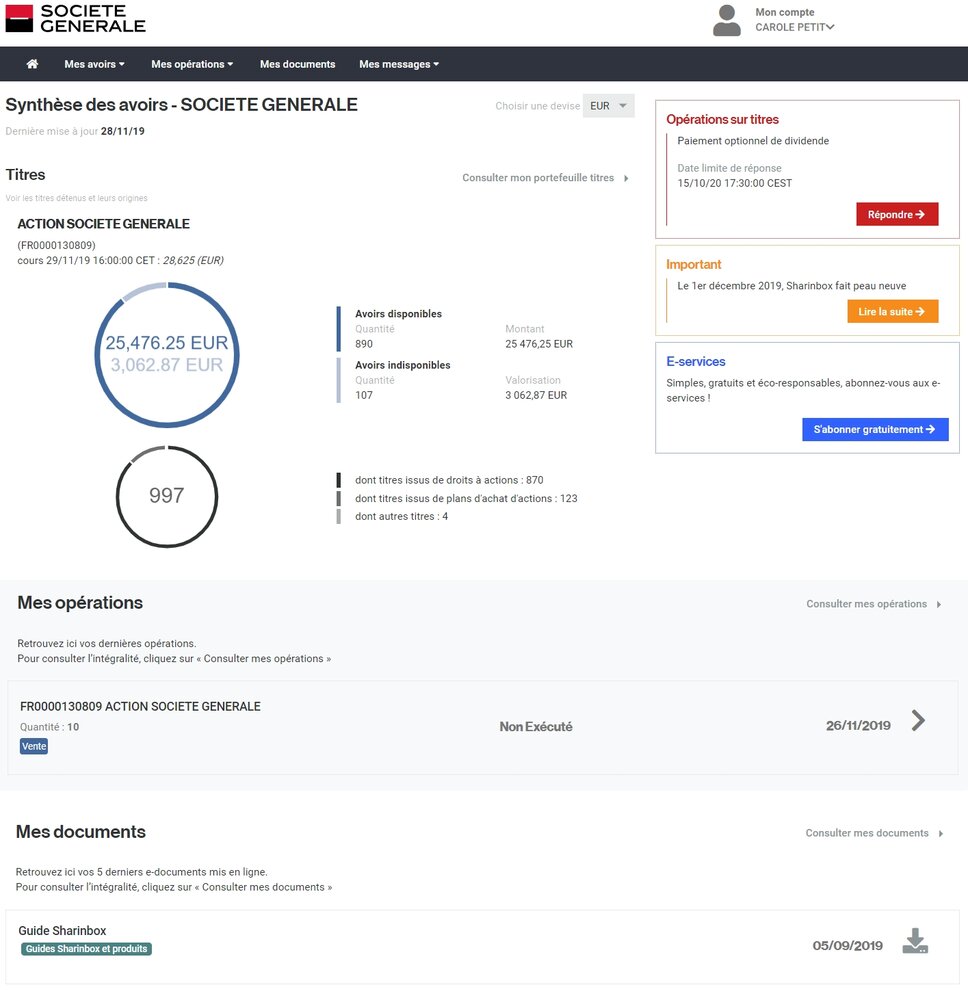Click the home icon in navigation bar
This screenshot has height=1000, width=968.
tap(32, 64)
